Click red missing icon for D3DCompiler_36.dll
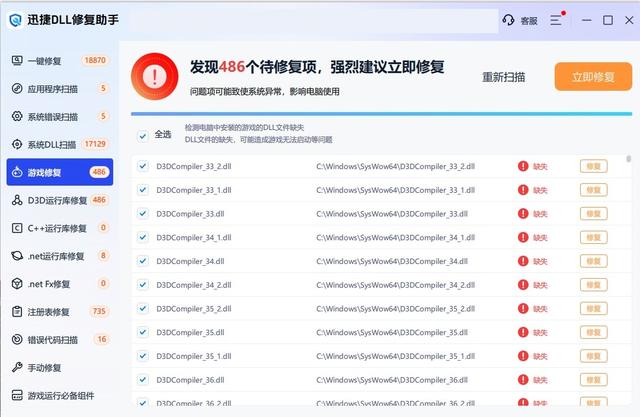The image size is (640, 417). (x=523, y=380)
